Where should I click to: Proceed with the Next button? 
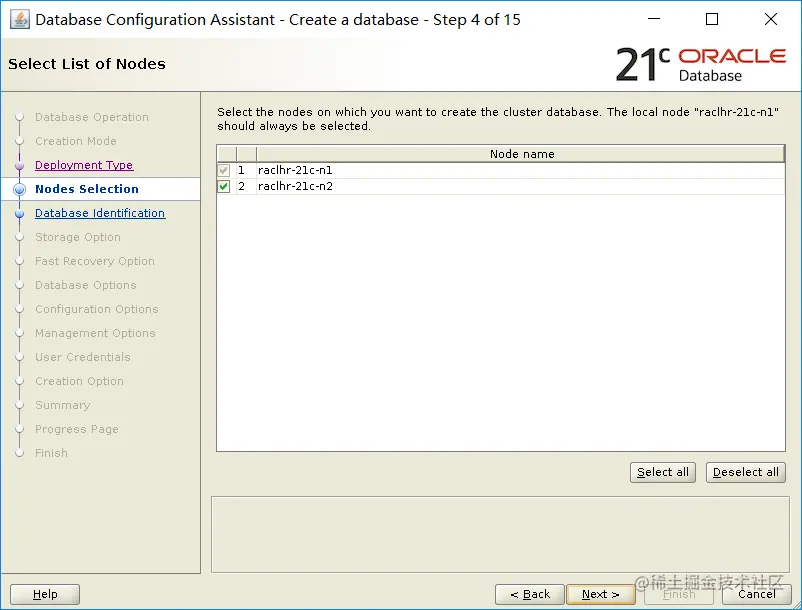pyautogui.click(x=600, y=594)
